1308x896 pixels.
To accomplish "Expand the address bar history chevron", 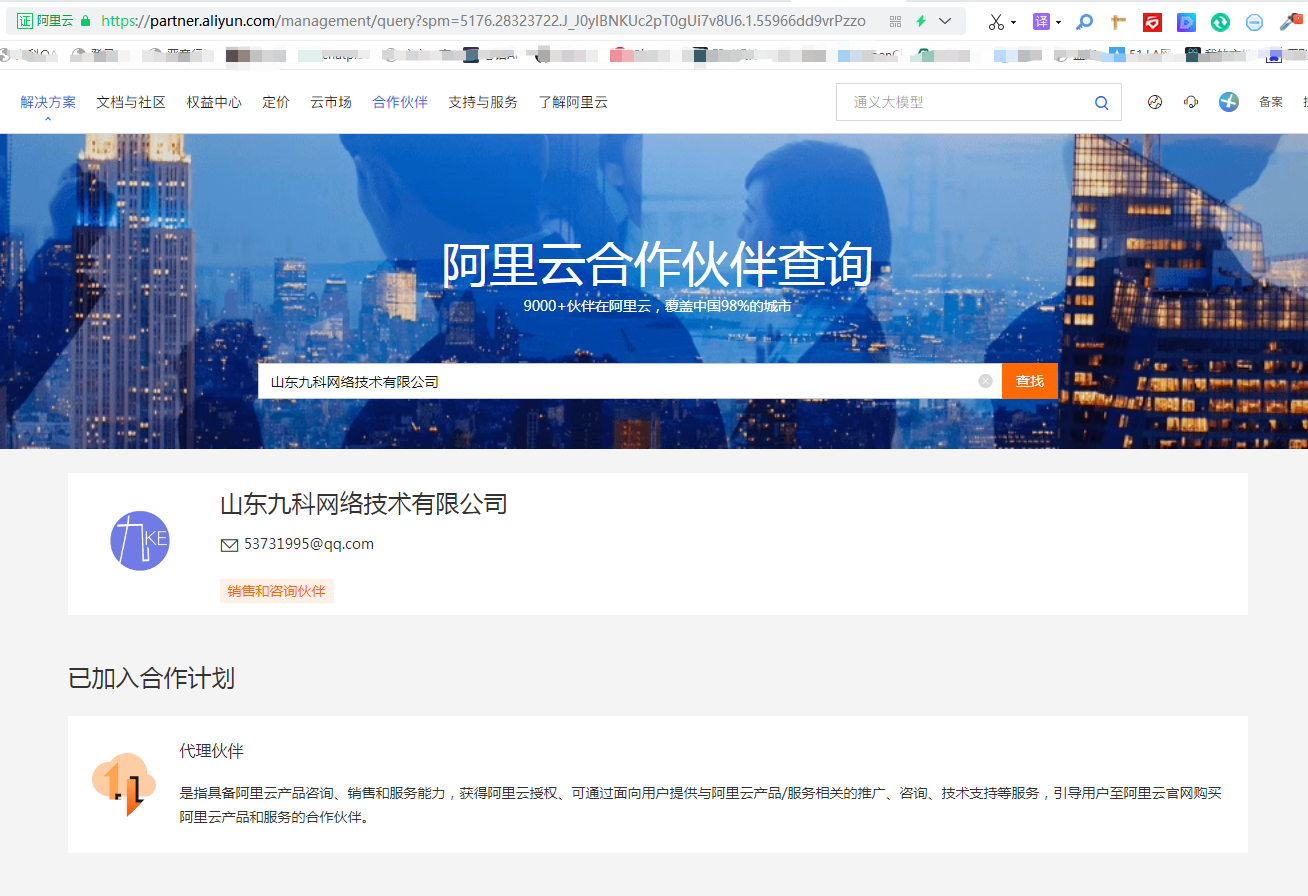I will coord(946,21).
